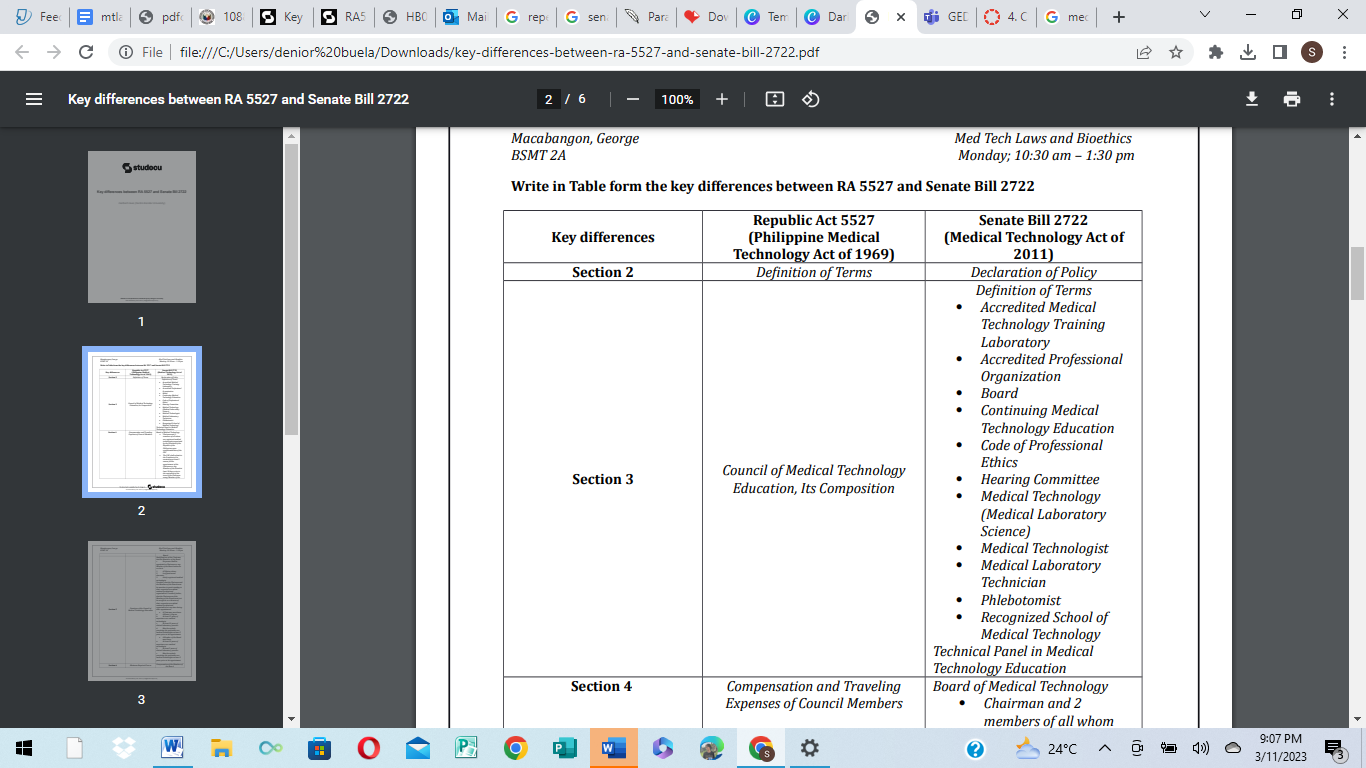The width and height of the screenshot is (1366, 768).
Task: Print the PDF document
Action: [x=1292, y=99]
